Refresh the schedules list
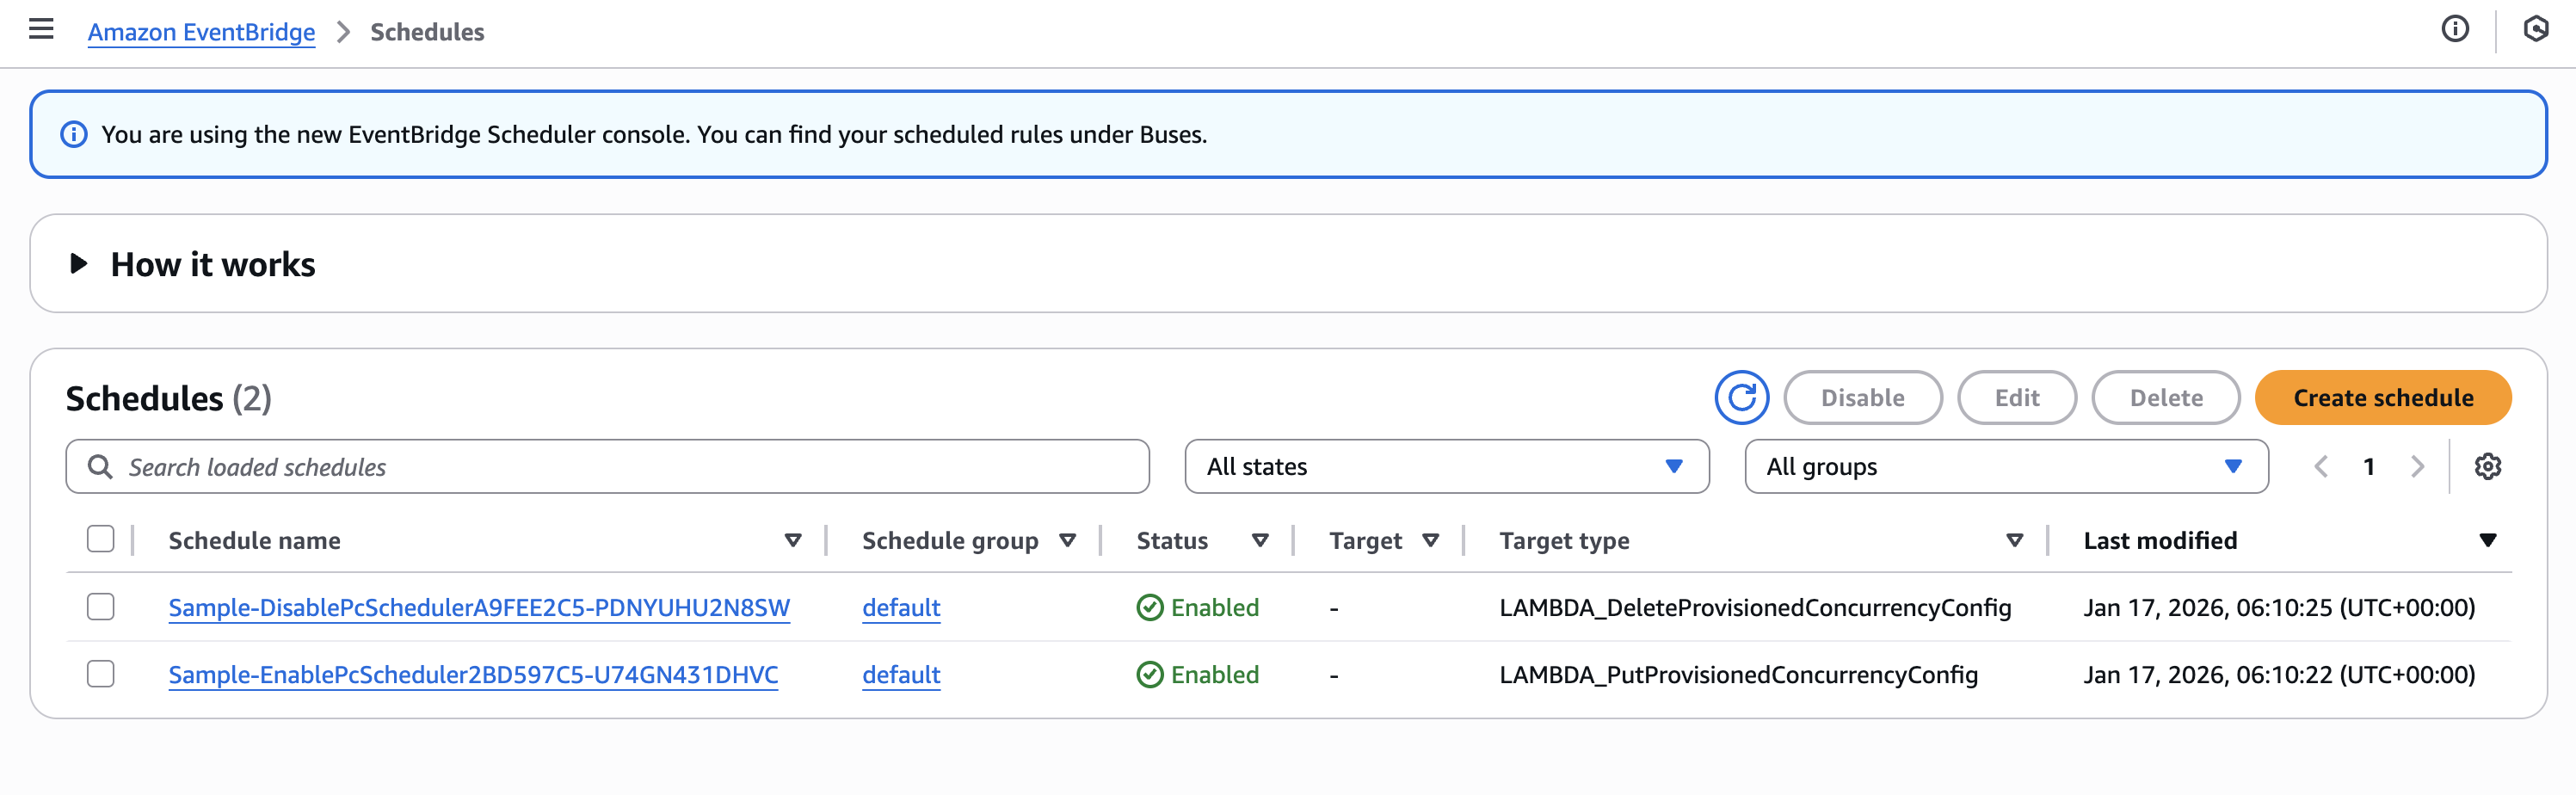The image size is (2576, 795). click(x=1741, y=398)
